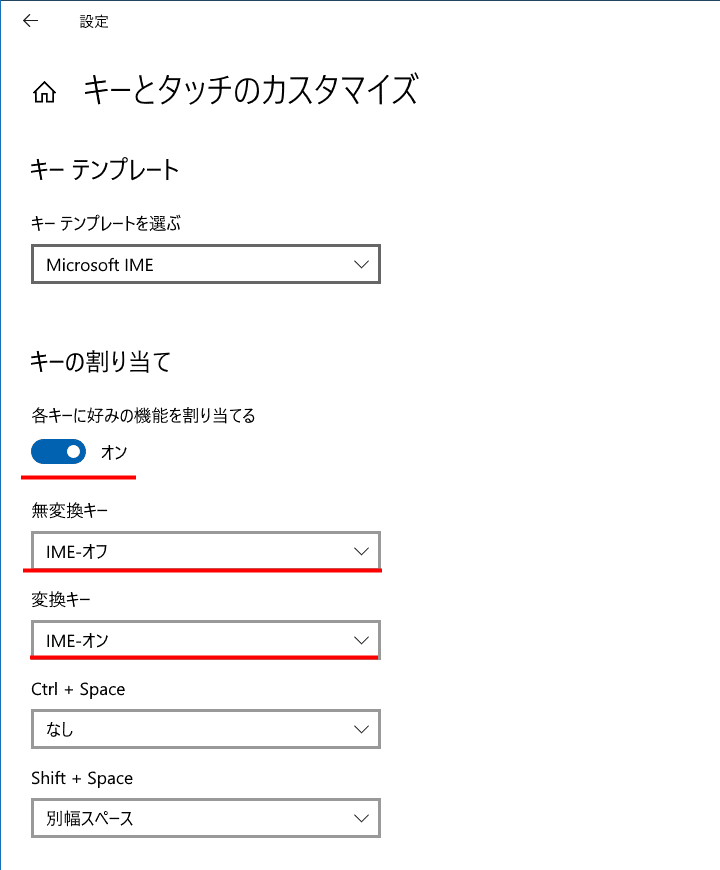The width and height of the screenshot is (720, 870).
Task: Click the オン label beside the switch
Action: 113,452
